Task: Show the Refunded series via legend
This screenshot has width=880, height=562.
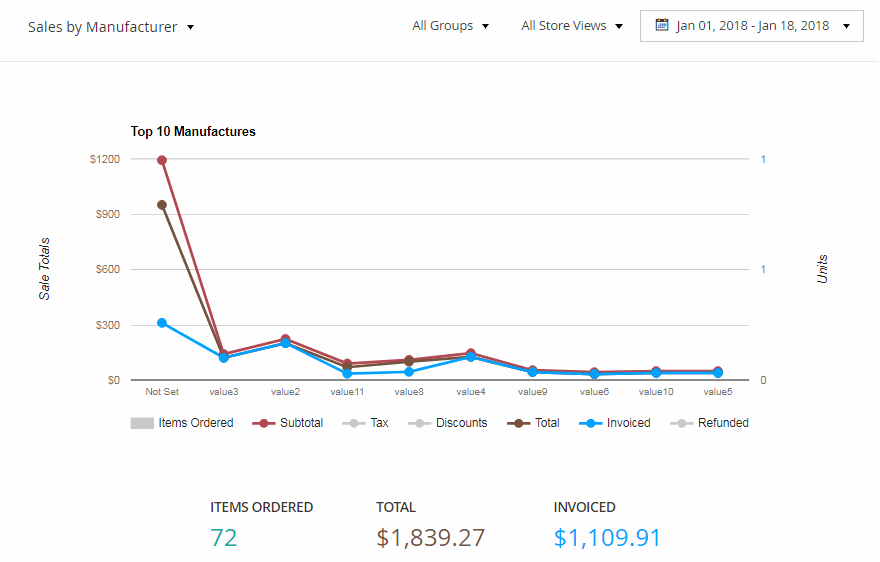Action: (710, 423)
